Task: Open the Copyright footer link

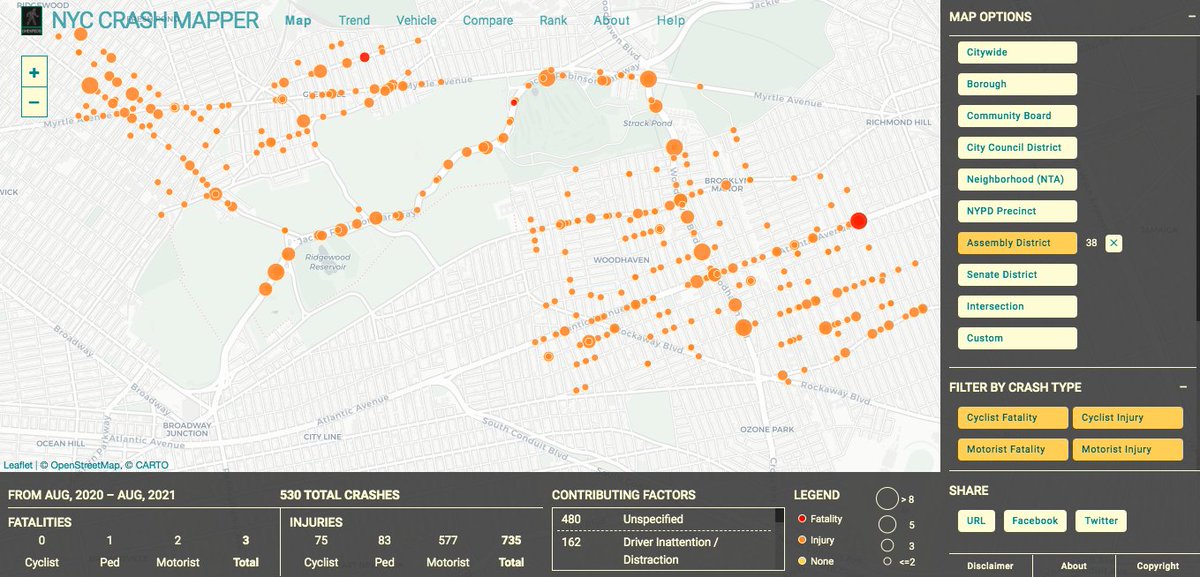Action: coord(1158,566)
